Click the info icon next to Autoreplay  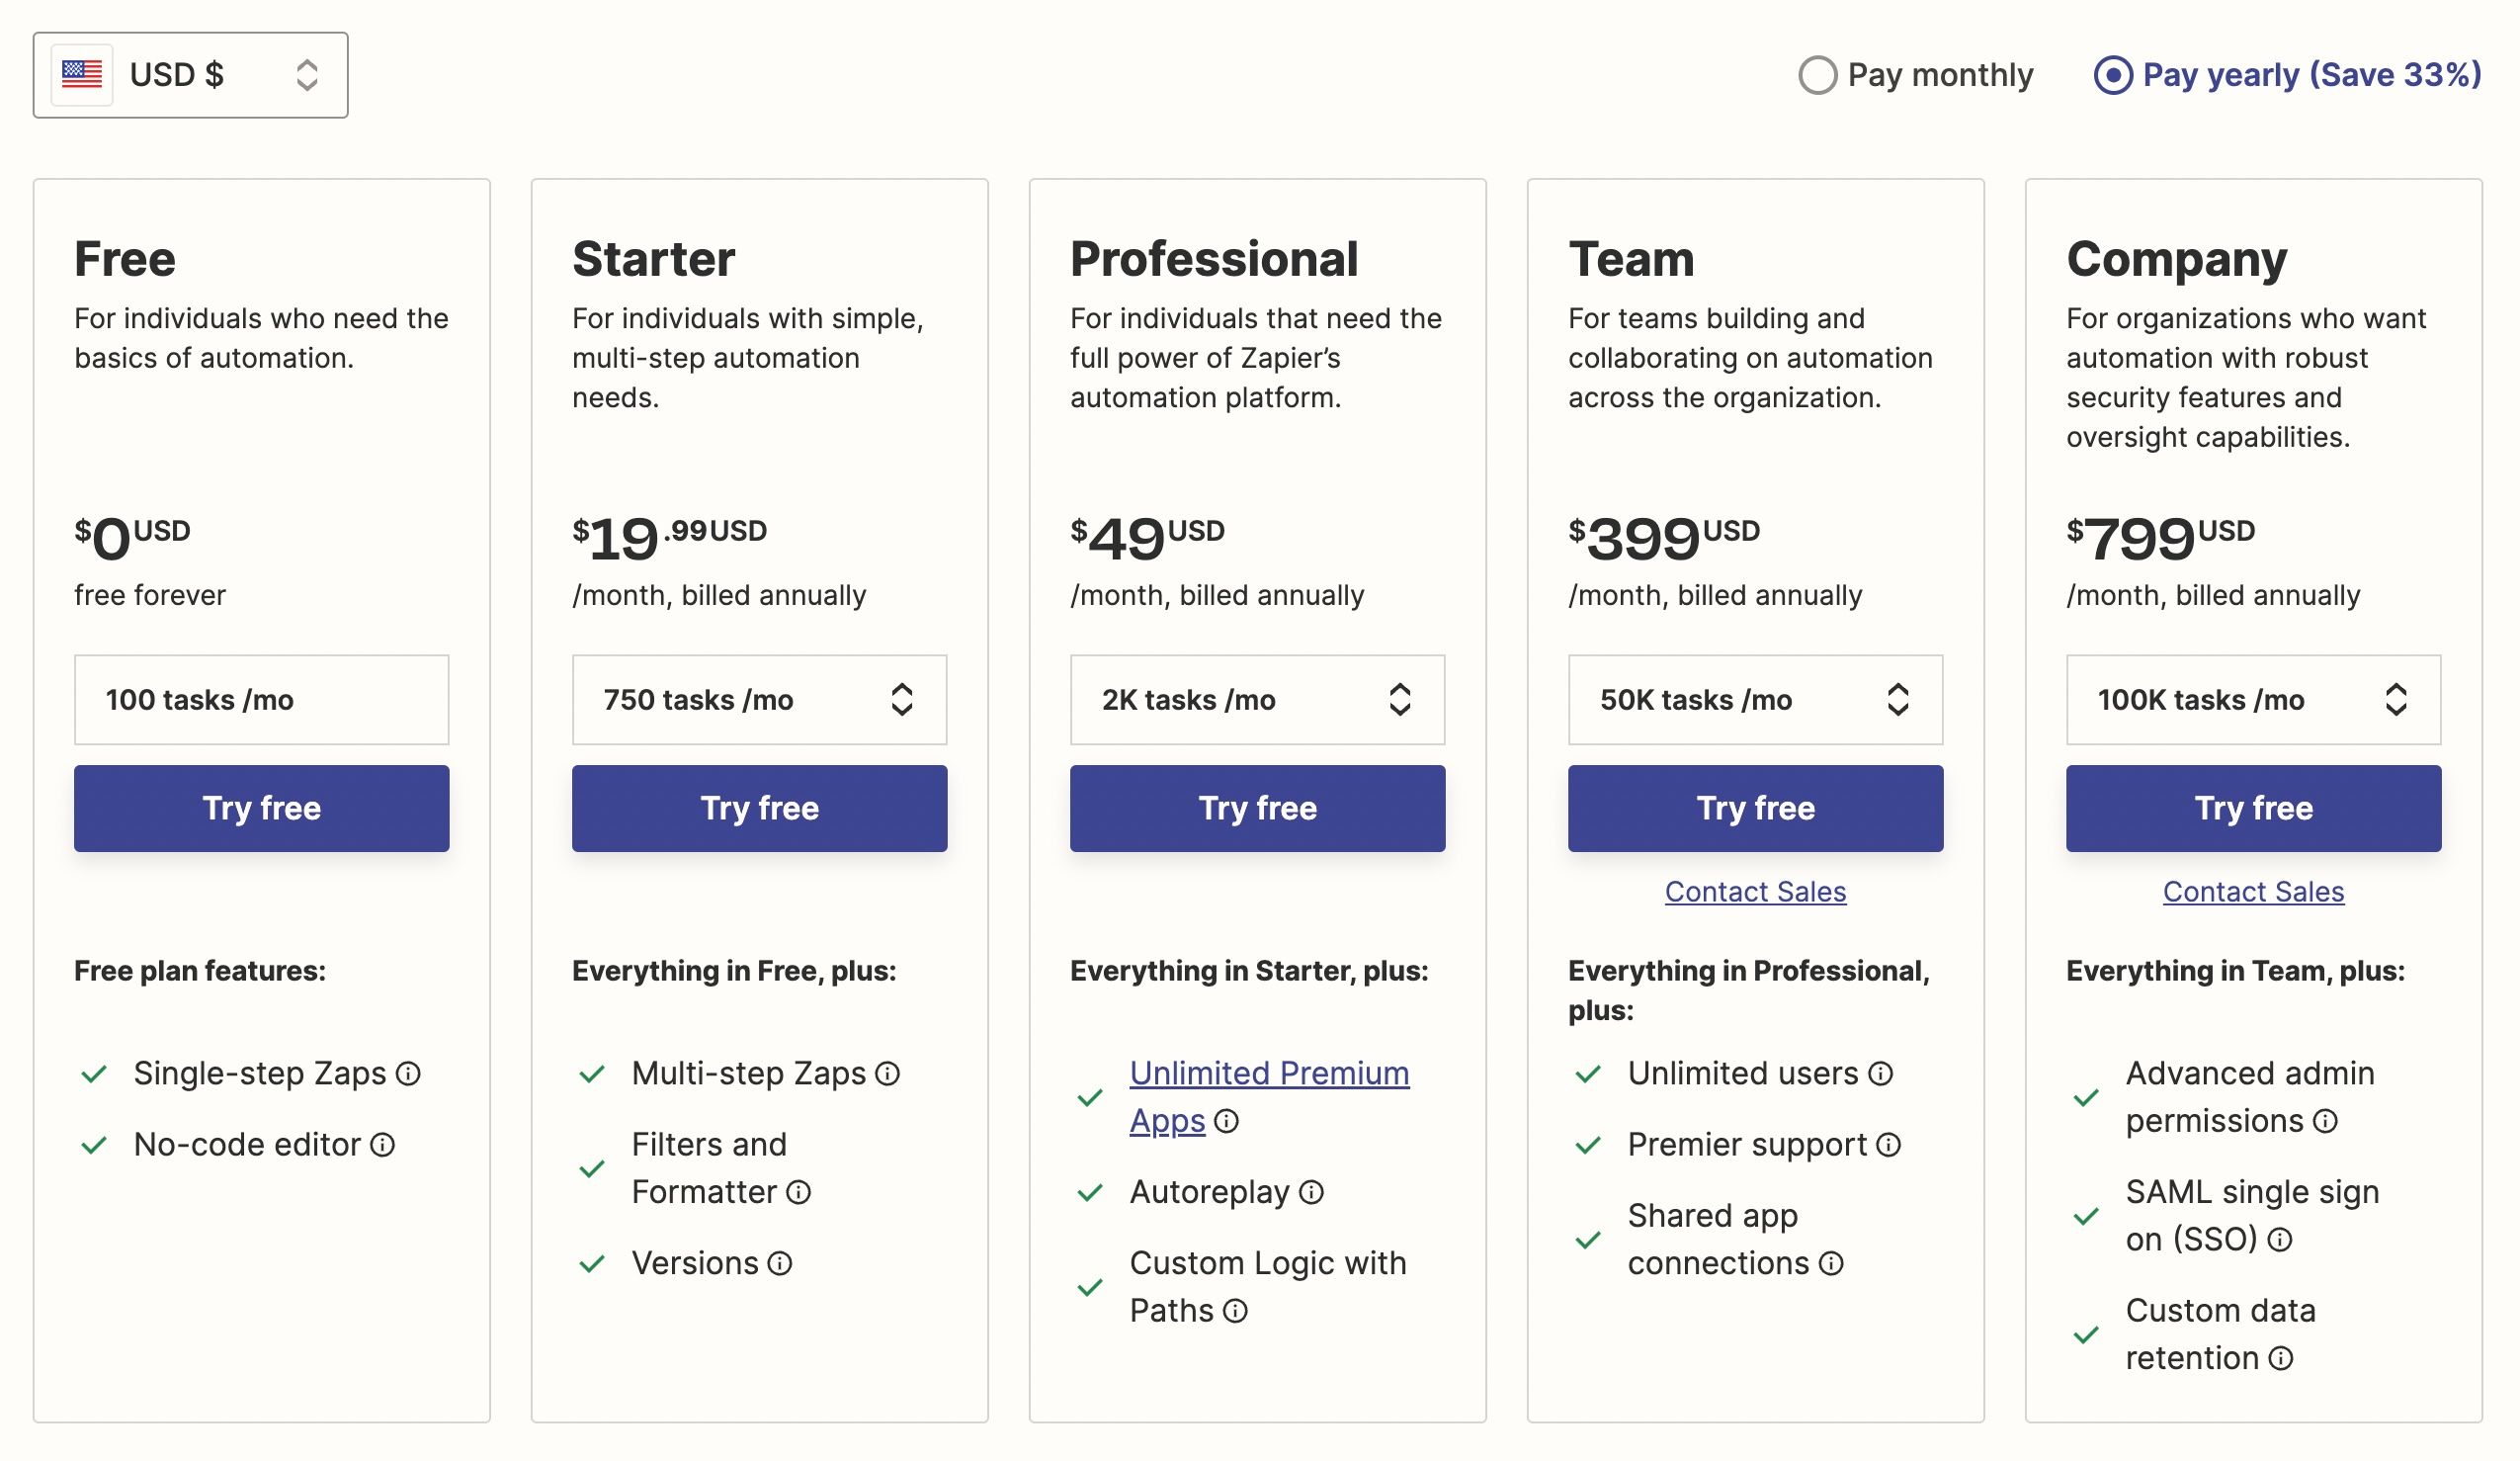[x=1310, y=1192]
